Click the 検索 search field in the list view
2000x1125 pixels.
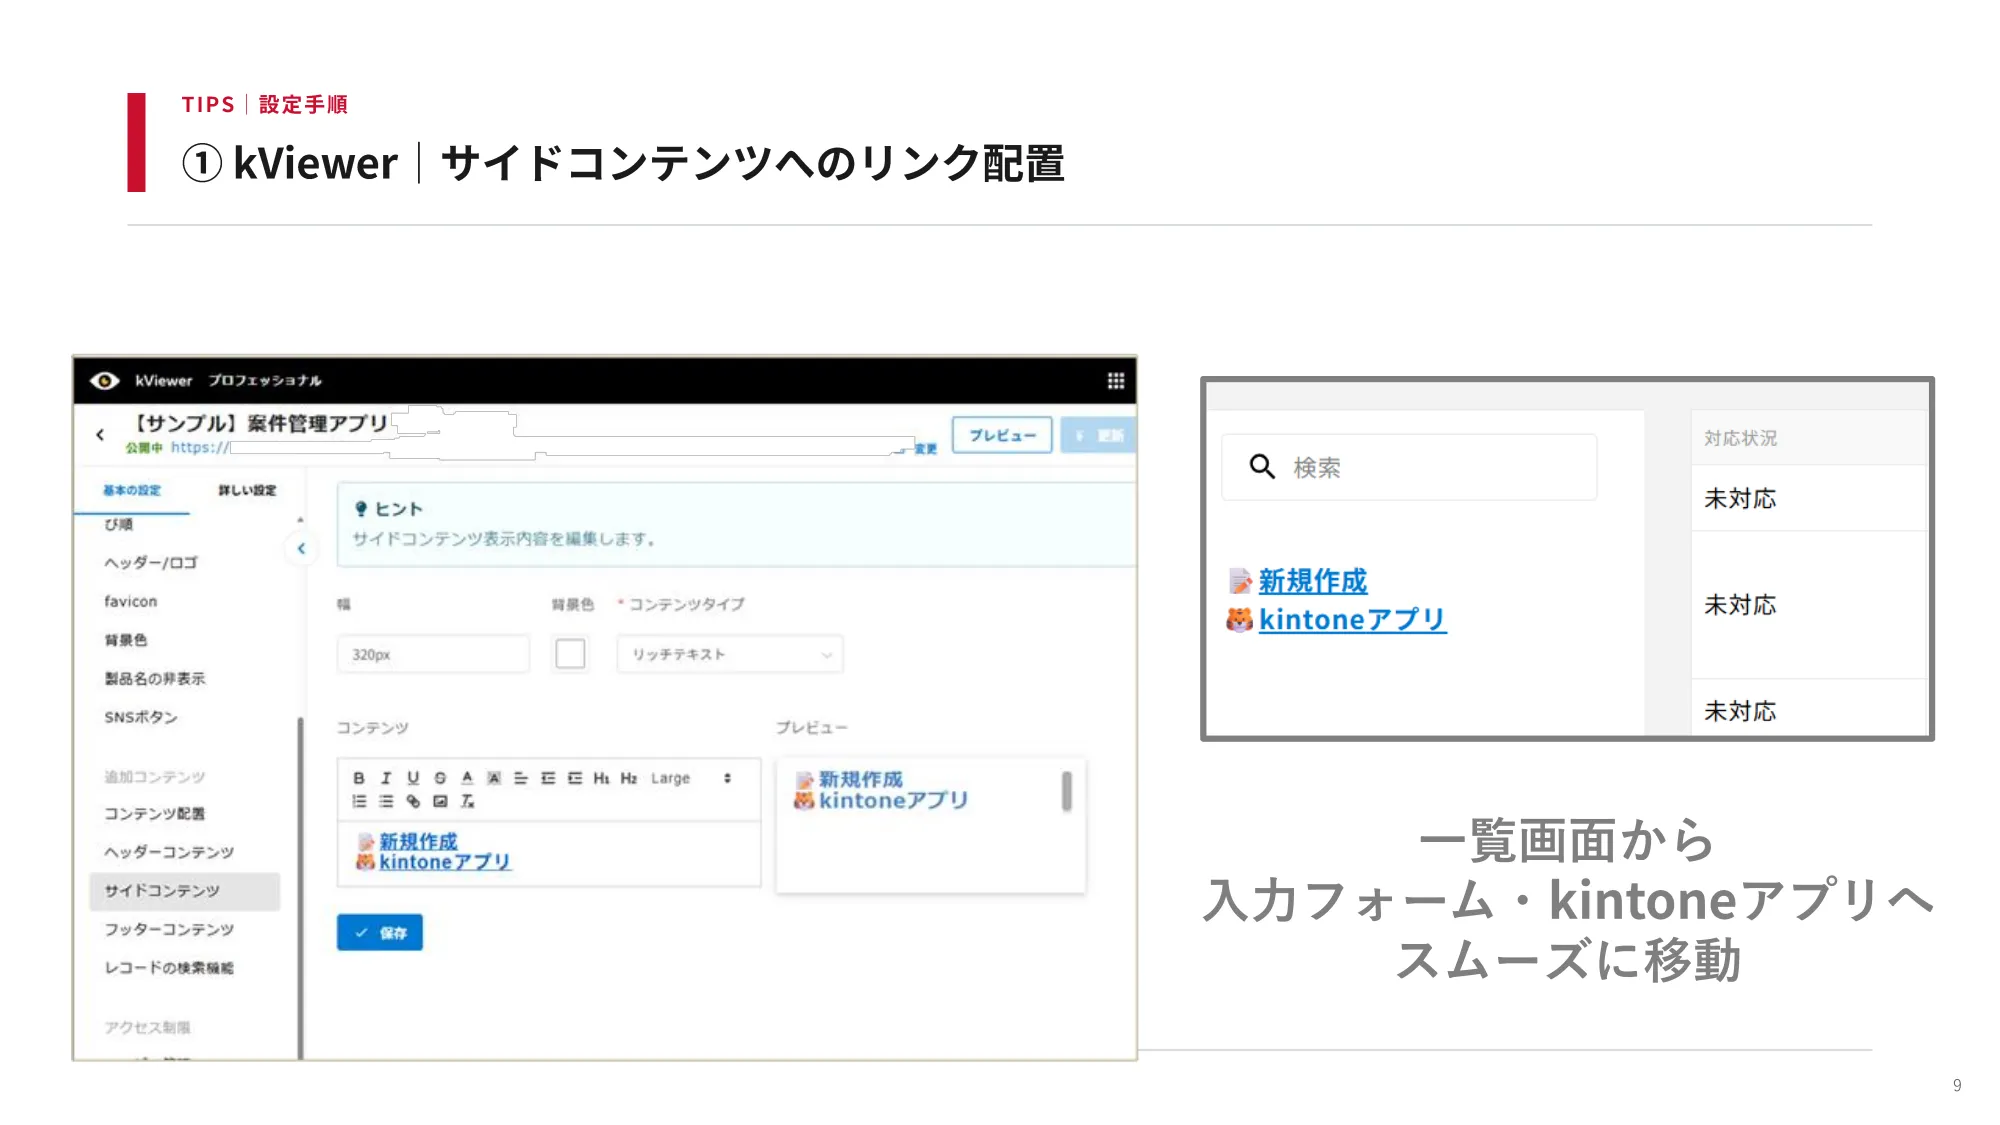coord(1409,467)
